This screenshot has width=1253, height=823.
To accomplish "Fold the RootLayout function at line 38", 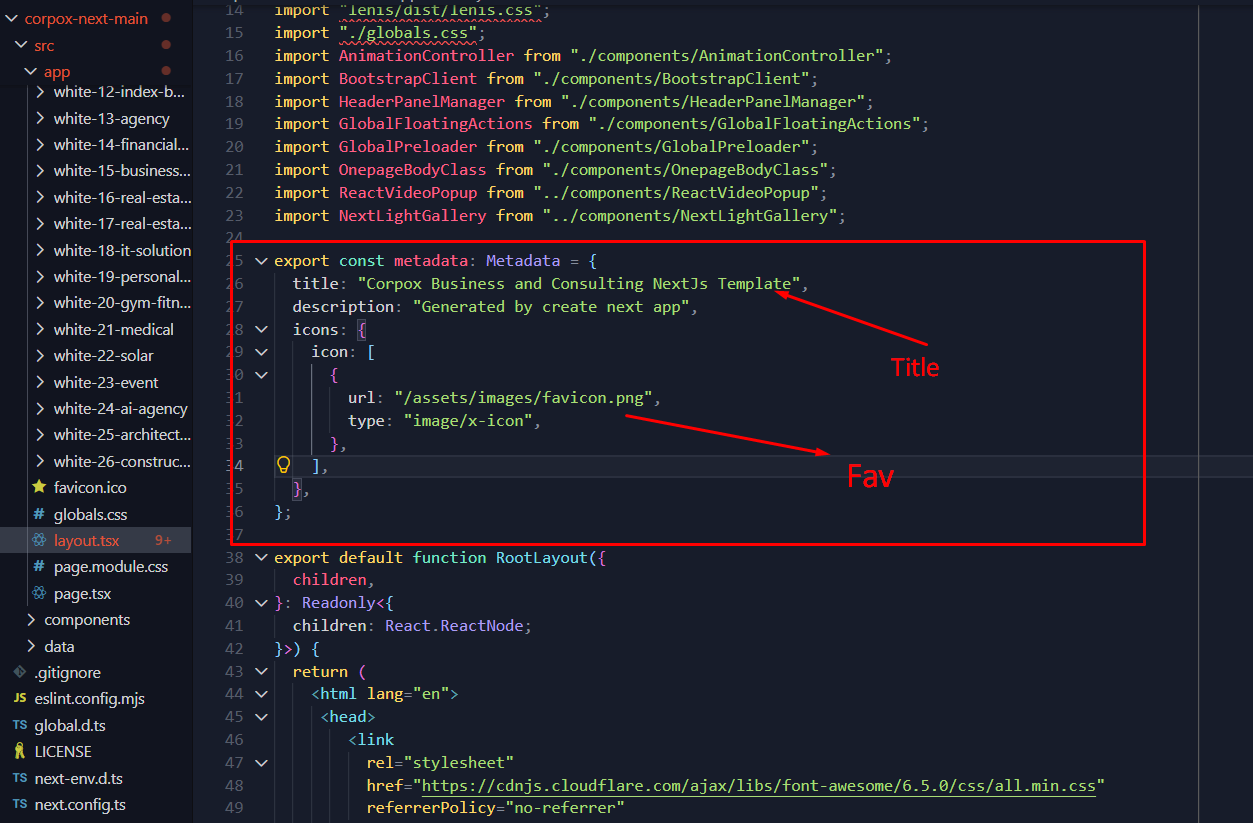I will click(261, 557).
